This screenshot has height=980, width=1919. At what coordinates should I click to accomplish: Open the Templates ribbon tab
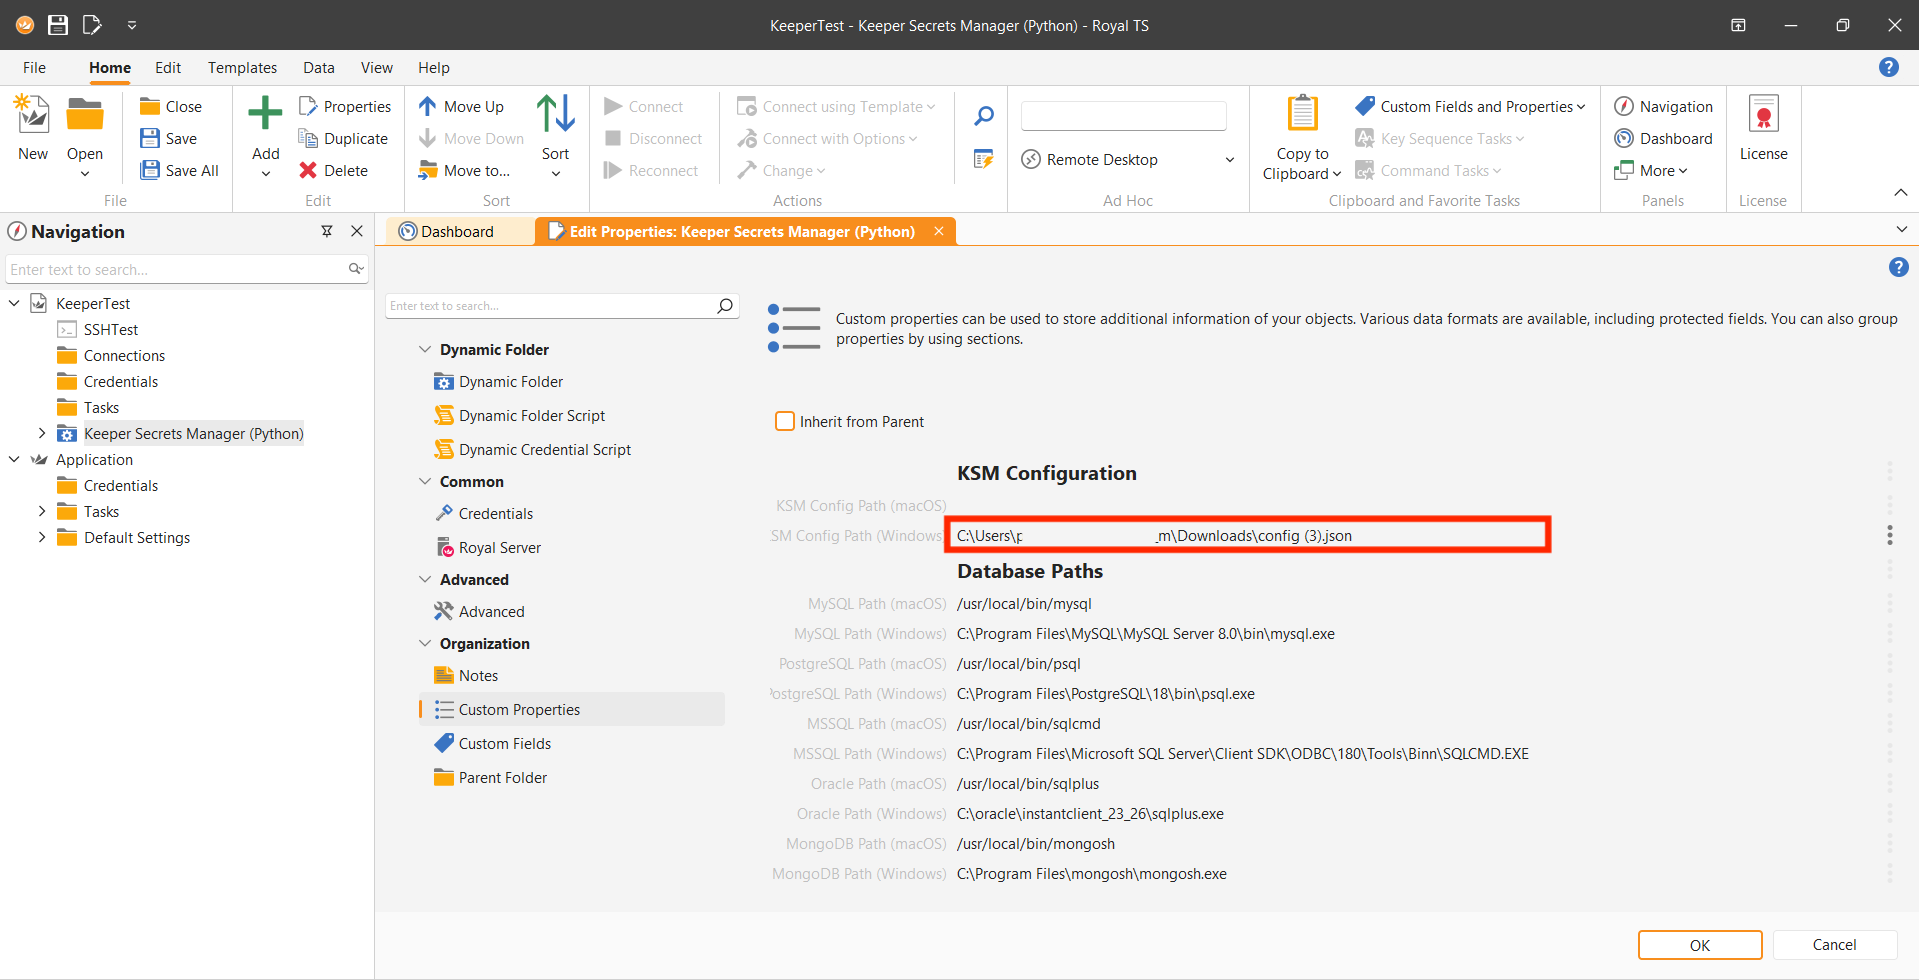[242, 68]
